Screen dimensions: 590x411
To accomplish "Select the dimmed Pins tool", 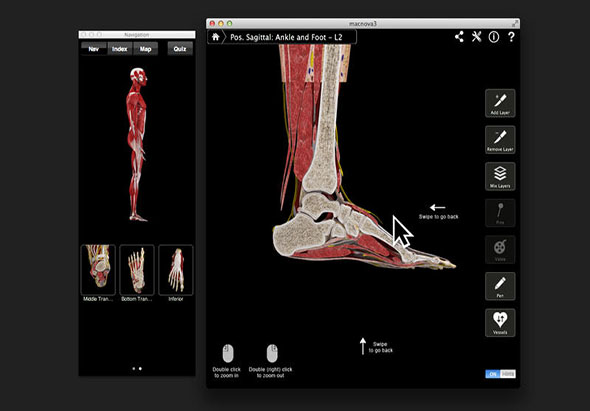I will [500, 213].
